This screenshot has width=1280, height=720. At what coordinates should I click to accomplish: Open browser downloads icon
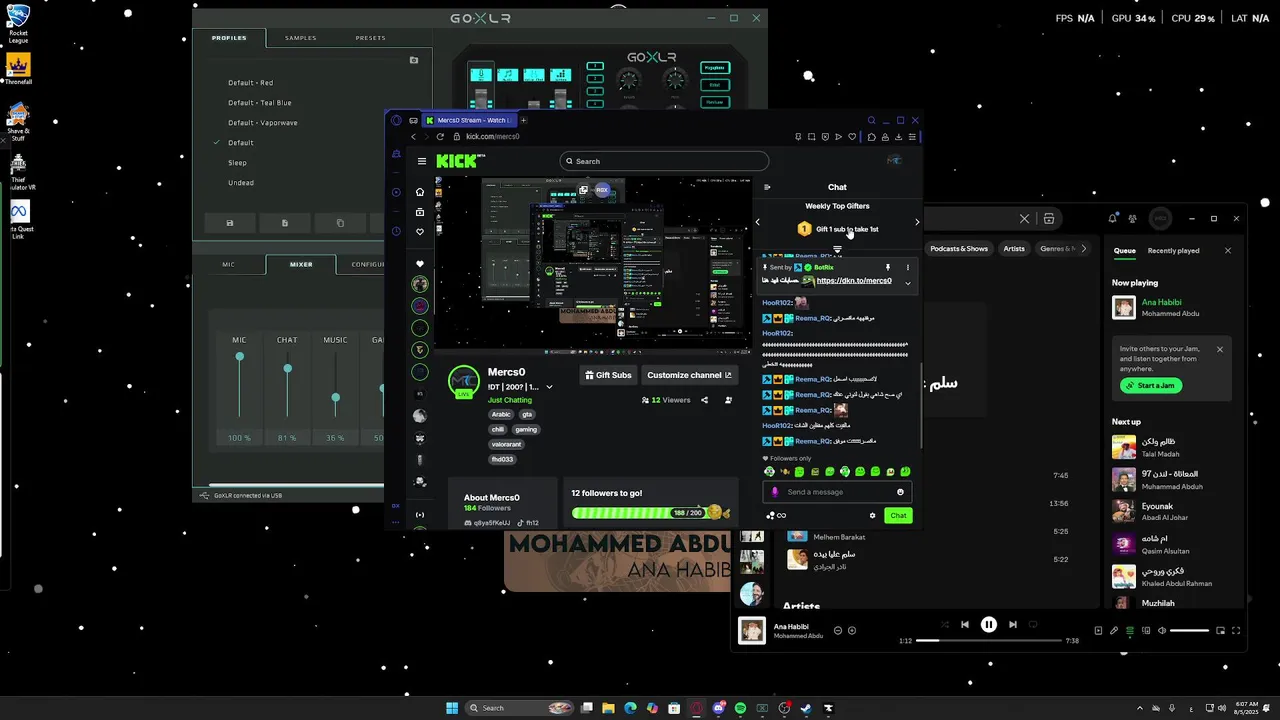[x=898, y=137]
